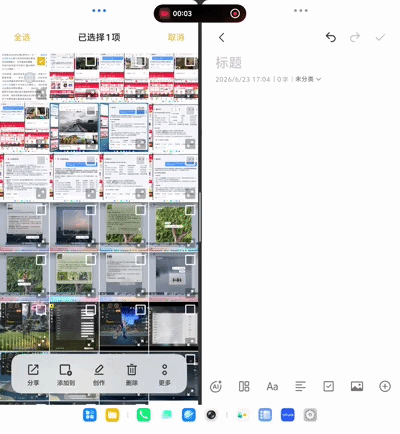Uncheck the yellow checked box on the first photo
This screenshot has width=400, height=434.
(x=41, y=61)
